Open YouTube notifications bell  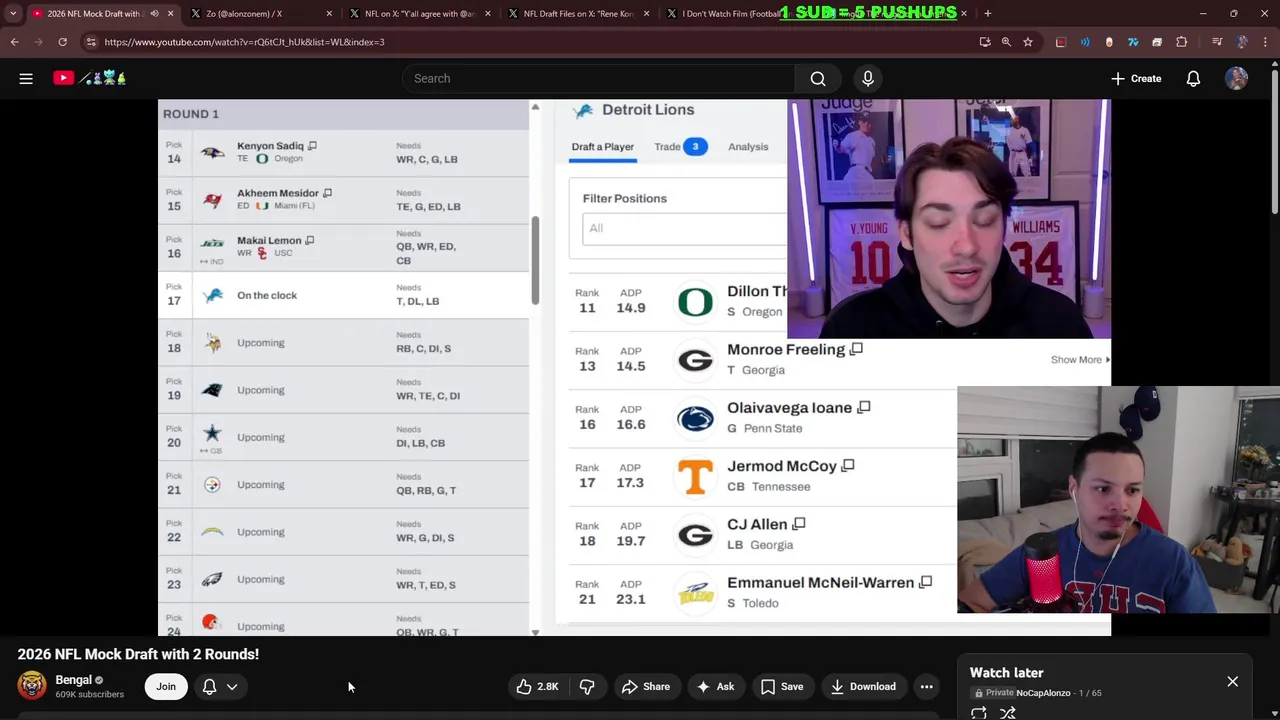tap(1193, 78)
